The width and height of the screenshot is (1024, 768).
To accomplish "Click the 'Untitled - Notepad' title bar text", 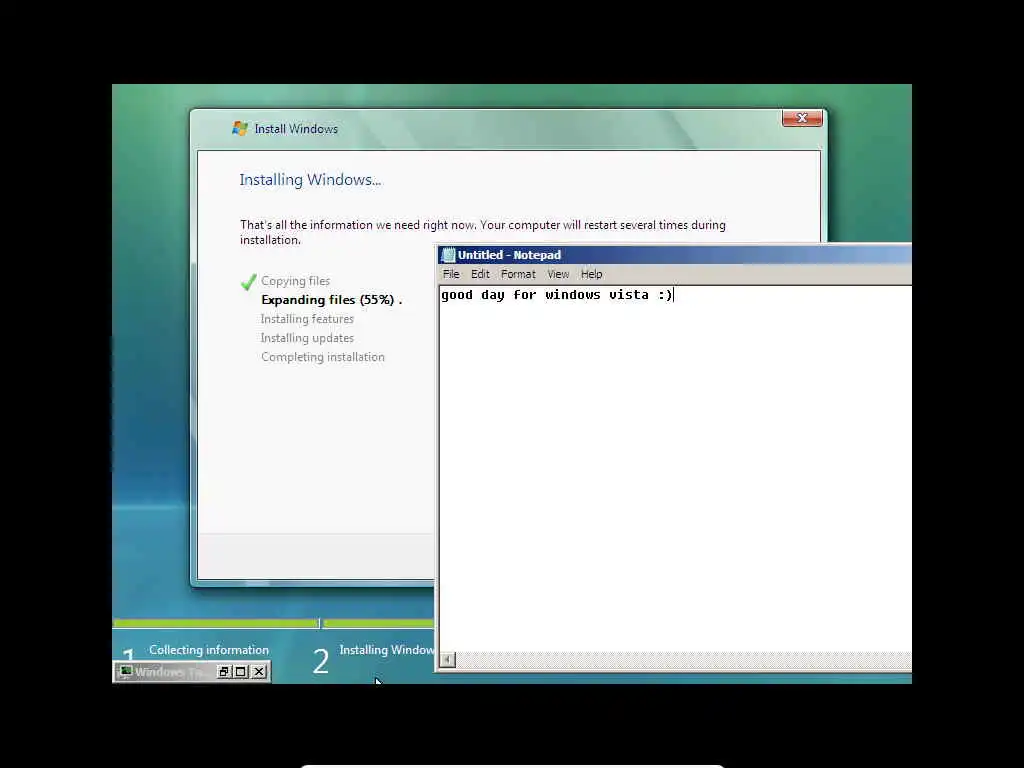I will tap(509, 255).
